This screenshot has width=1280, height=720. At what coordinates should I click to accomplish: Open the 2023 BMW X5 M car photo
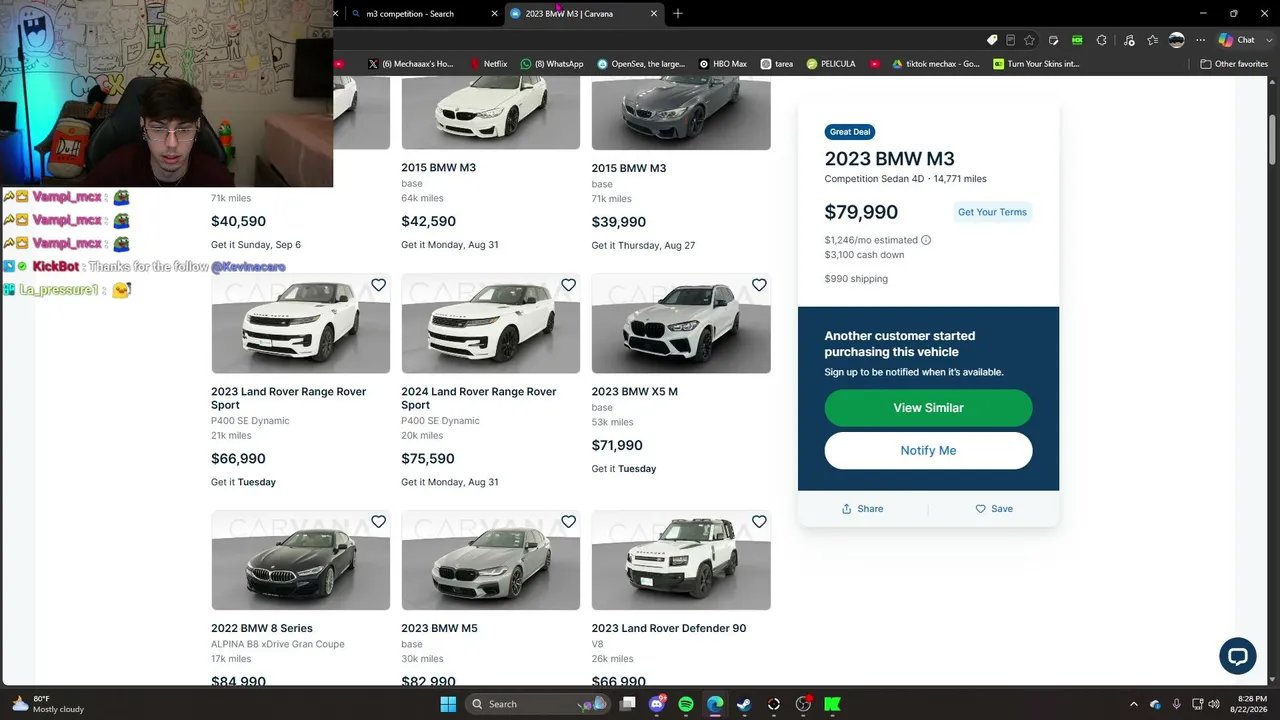point(681,324)
